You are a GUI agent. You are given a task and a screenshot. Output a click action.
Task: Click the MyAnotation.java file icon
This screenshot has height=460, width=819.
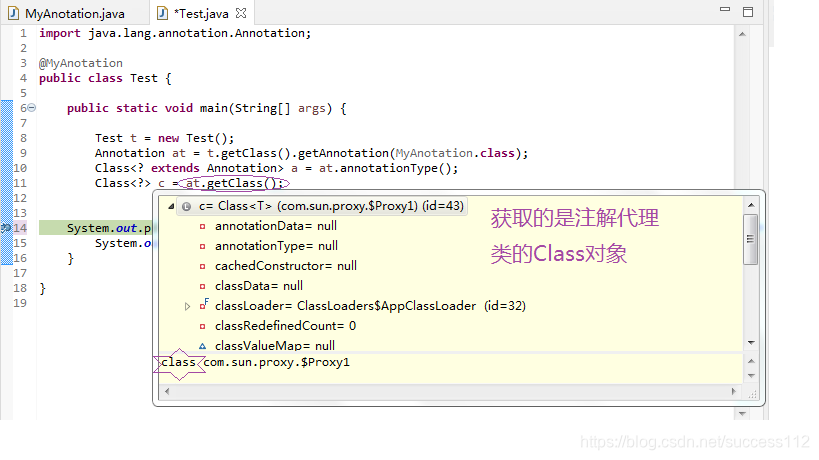[x=14, y=13]
